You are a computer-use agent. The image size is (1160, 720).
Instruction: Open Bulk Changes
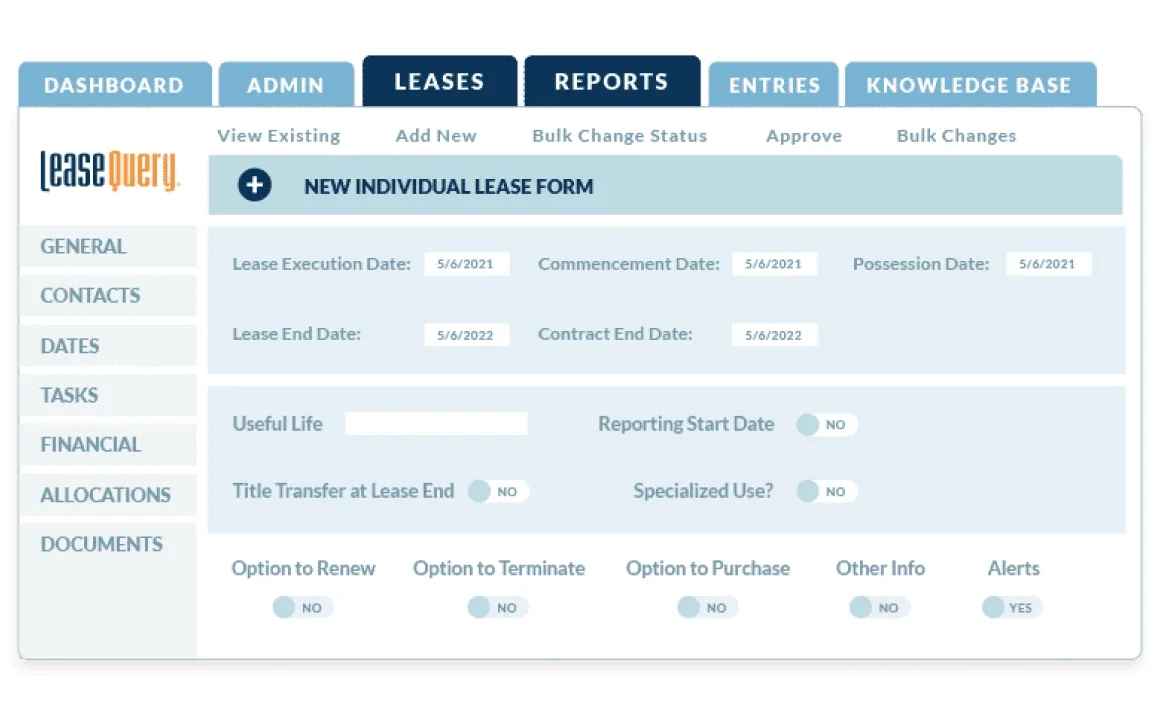957,136
